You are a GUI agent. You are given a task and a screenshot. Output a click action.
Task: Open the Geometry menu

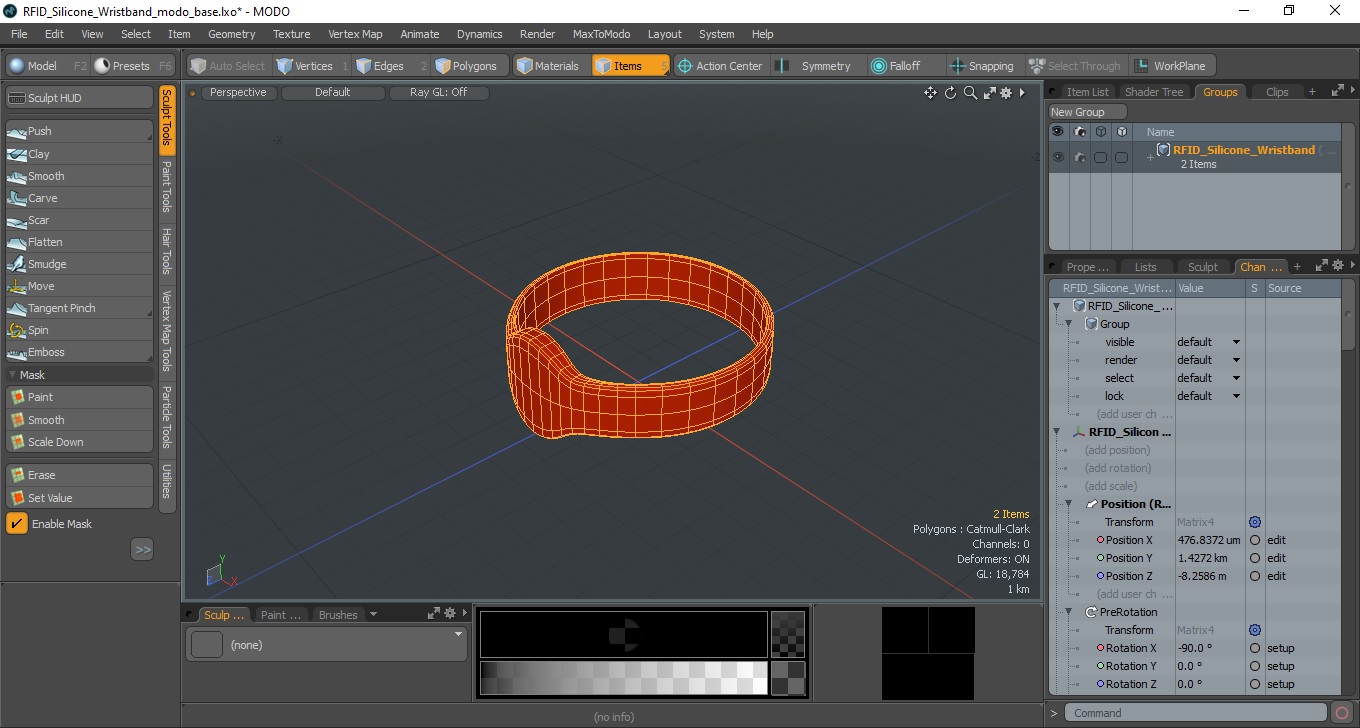pyautogui.click(x=232, y=34)
